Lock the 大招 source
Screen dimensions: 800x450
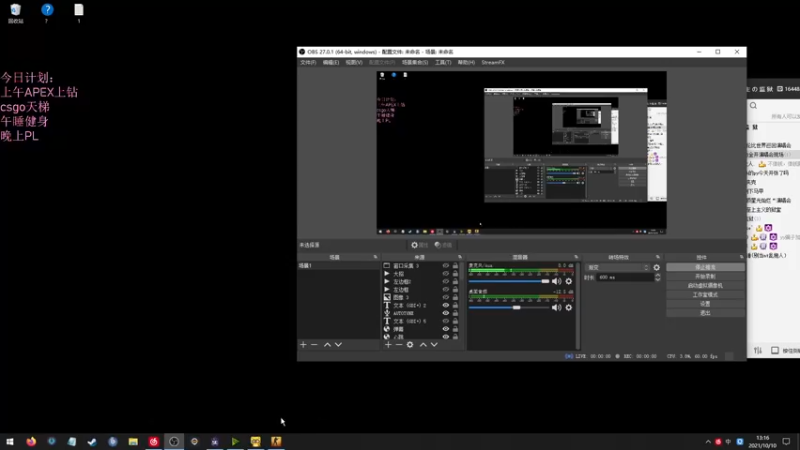pos(455,273)
